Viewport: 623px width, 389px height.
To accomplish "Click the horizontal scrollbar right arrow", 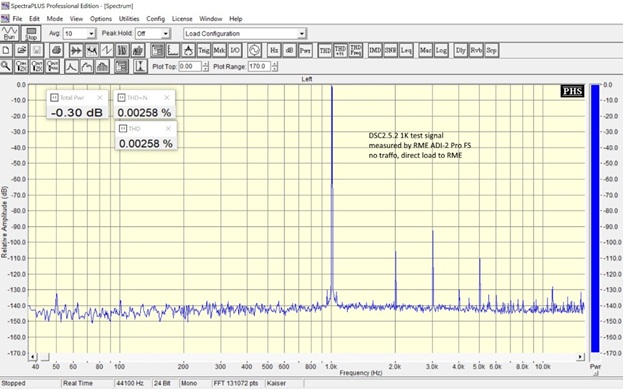I will click(x=580, y=357).
